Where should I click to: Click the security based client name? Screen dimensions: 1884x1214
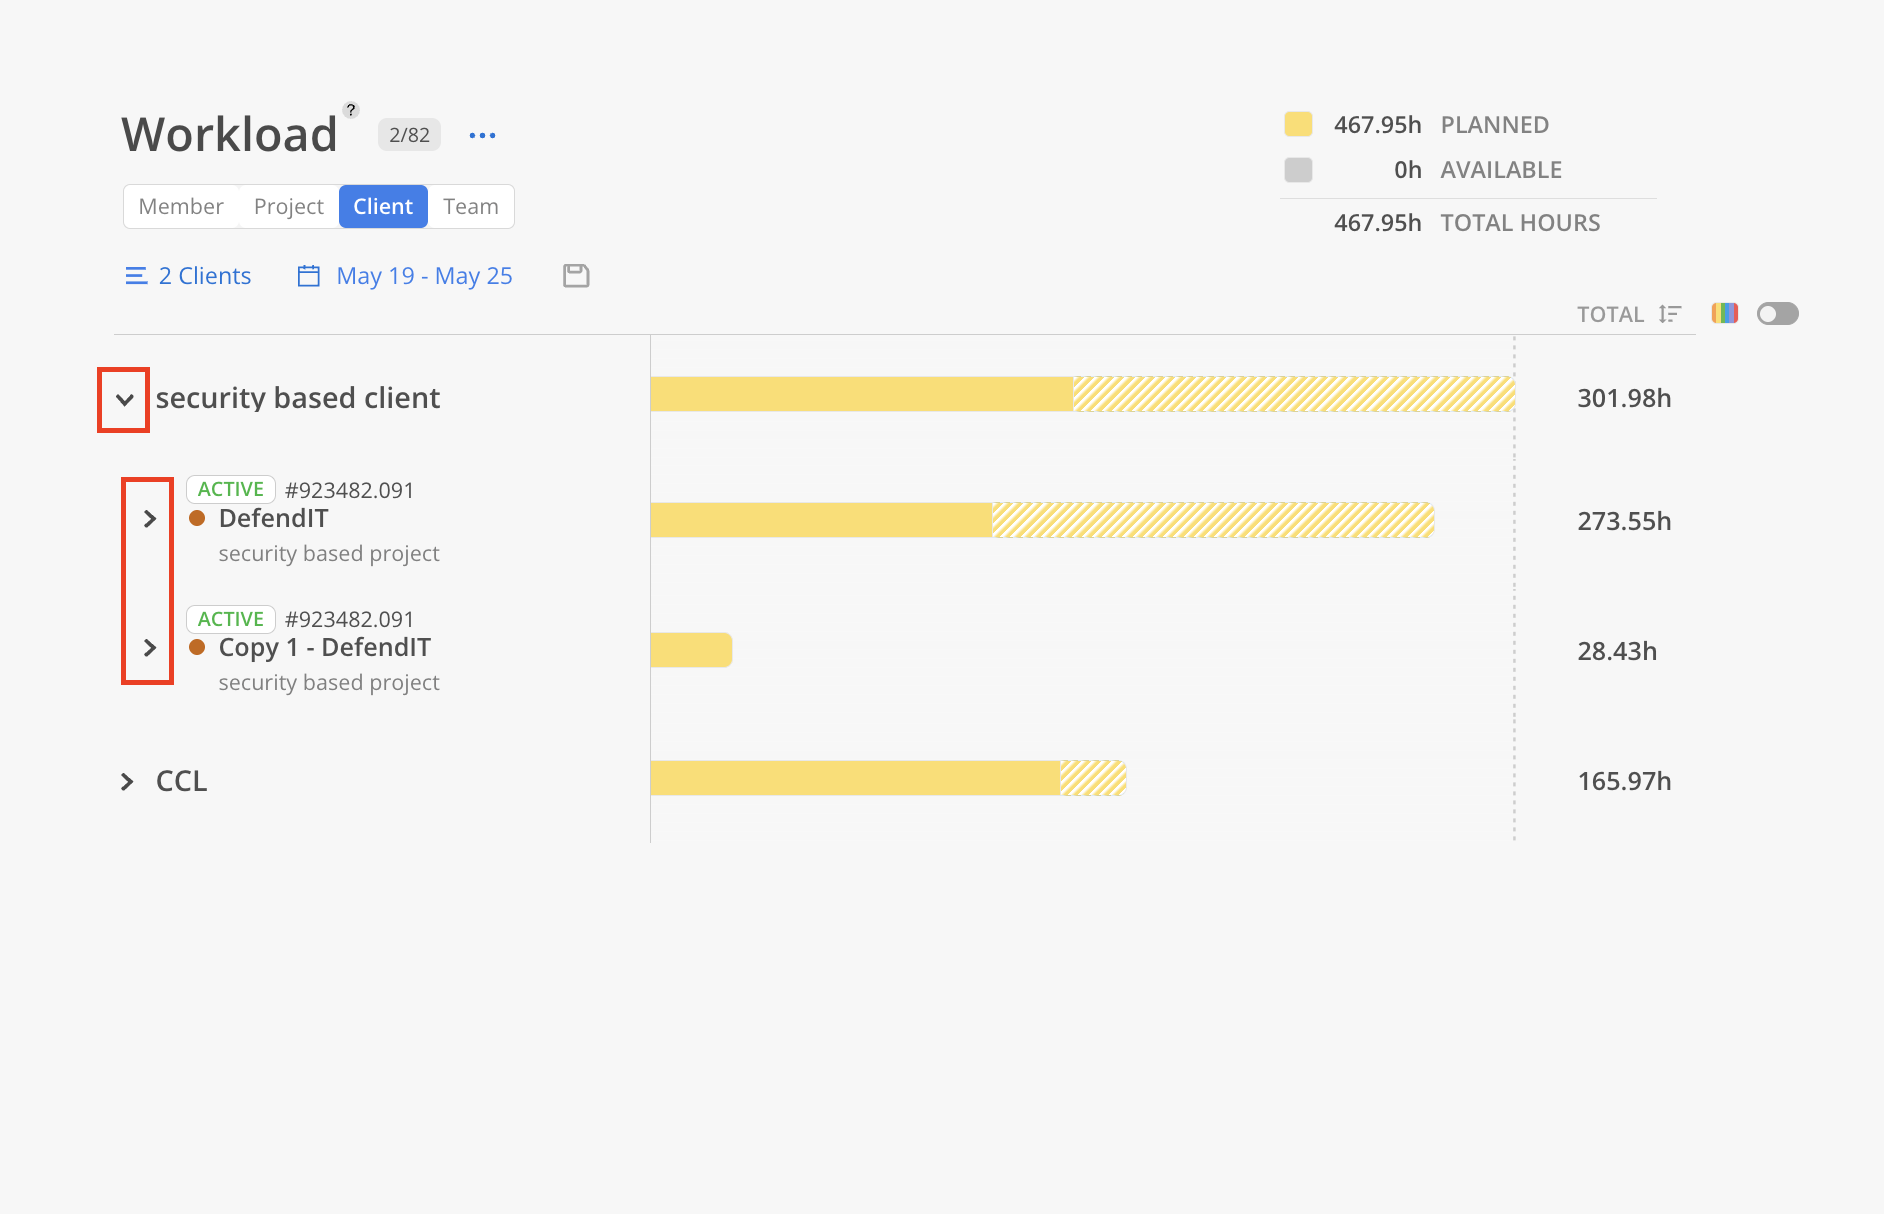coord(298,398)
